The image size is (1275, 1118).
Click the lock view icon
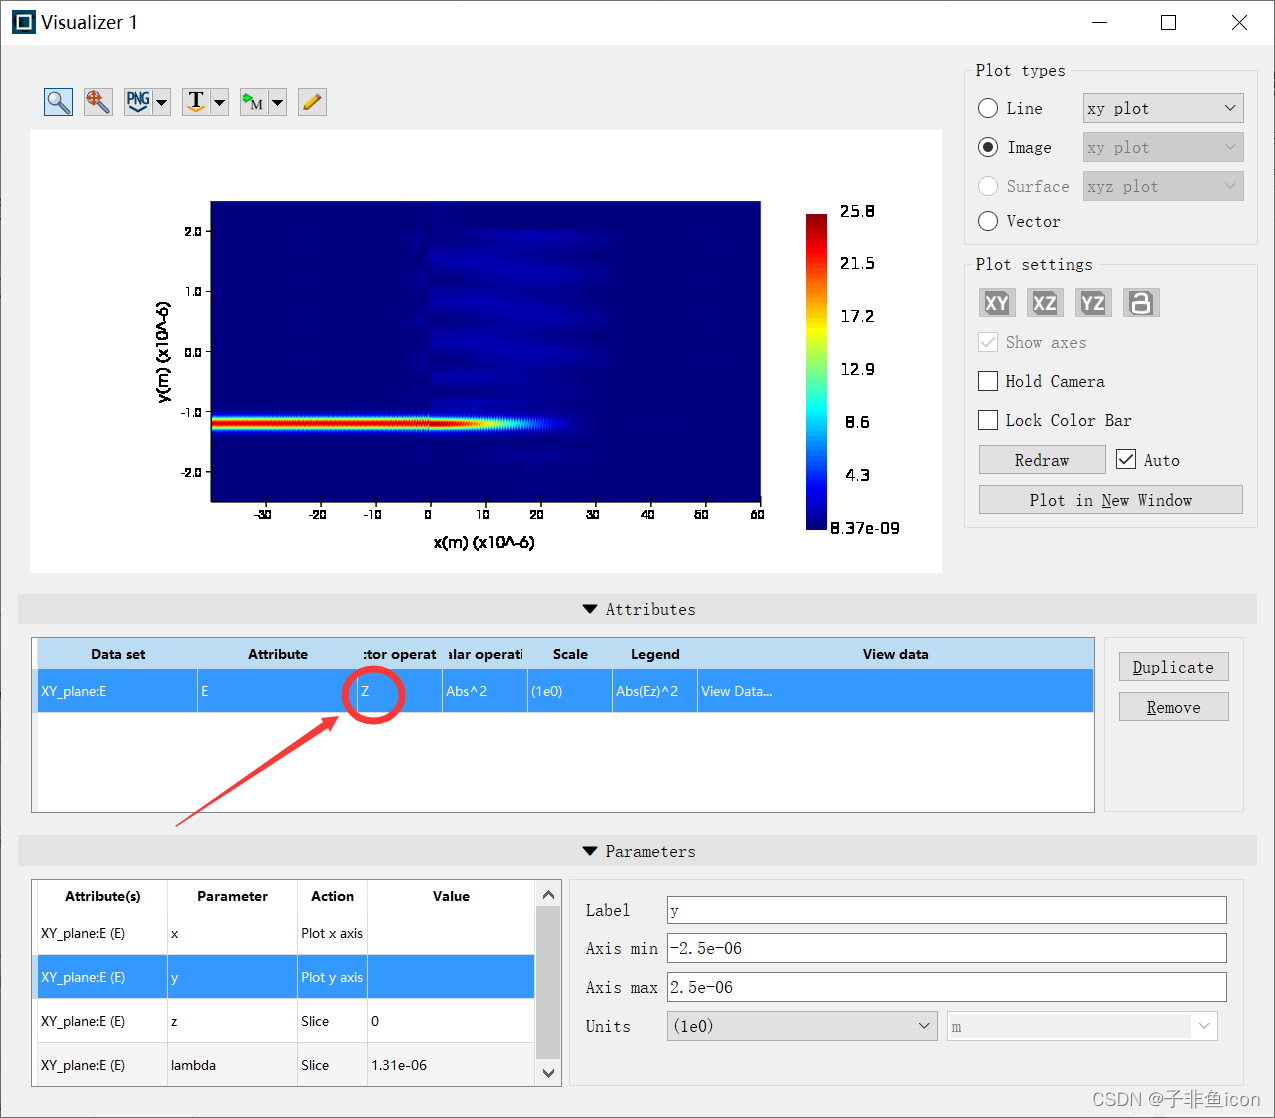pos(1141,303)
